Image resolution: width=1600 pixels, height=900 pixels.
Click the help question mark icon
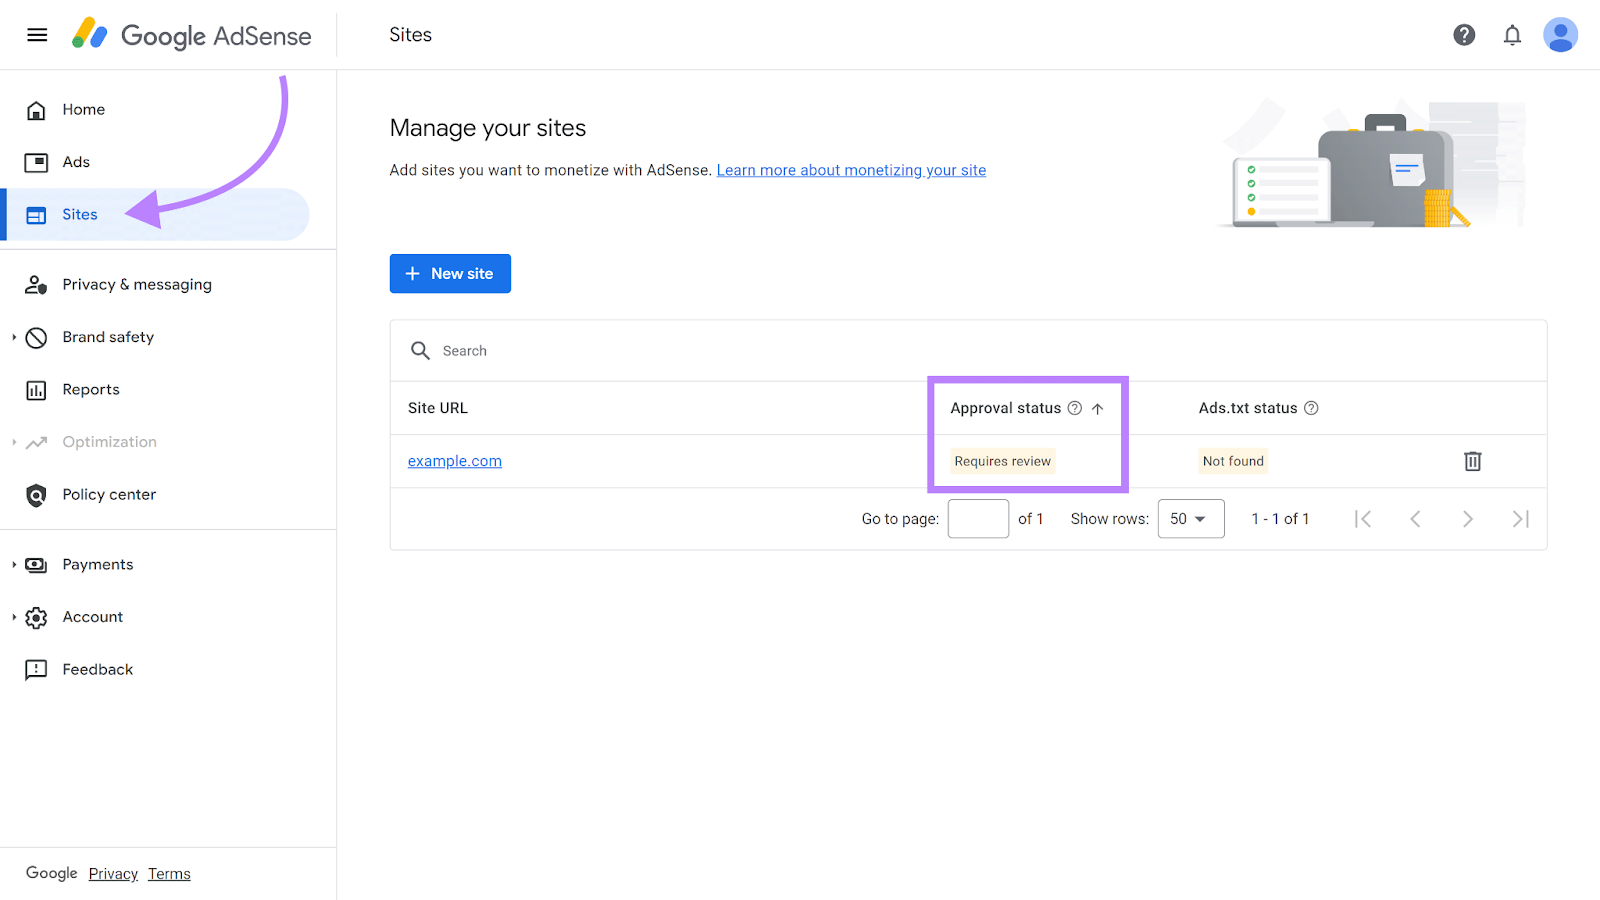pyautogui.click(x=1464, y=34)
